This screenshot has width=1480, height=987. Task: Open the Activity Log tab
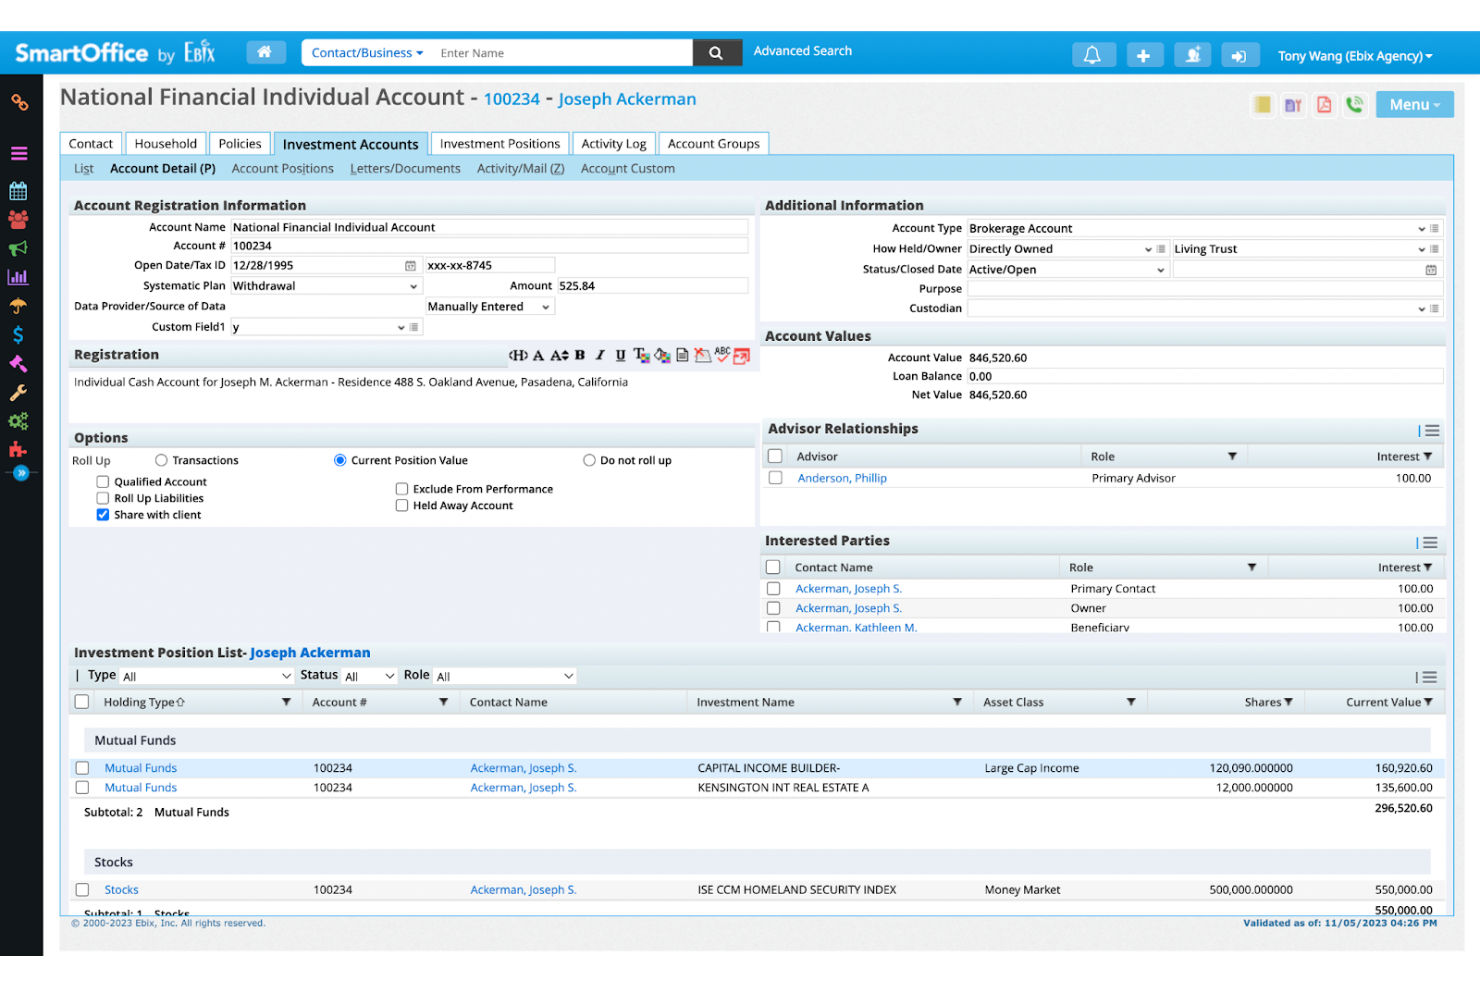coord(614,144)
